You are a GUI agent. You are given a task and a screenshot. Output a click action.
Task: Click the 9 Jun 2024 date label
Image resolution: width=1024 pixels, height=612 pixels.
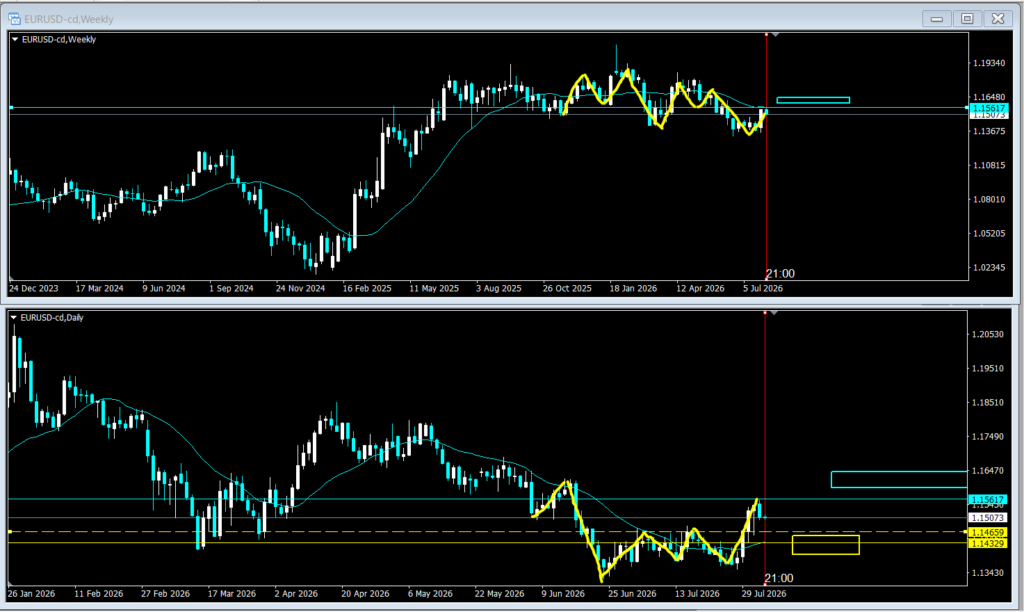point(164,288)
